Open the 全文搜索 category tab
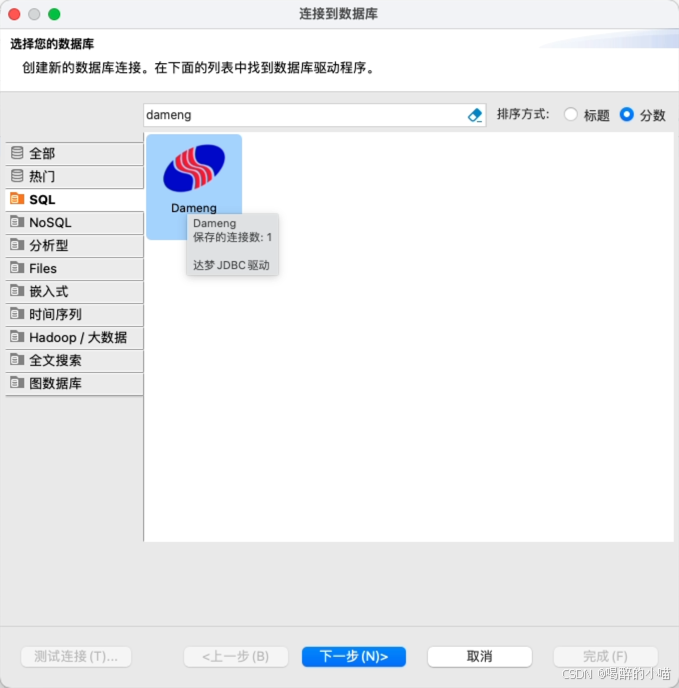679x688 pixels. 74,360
